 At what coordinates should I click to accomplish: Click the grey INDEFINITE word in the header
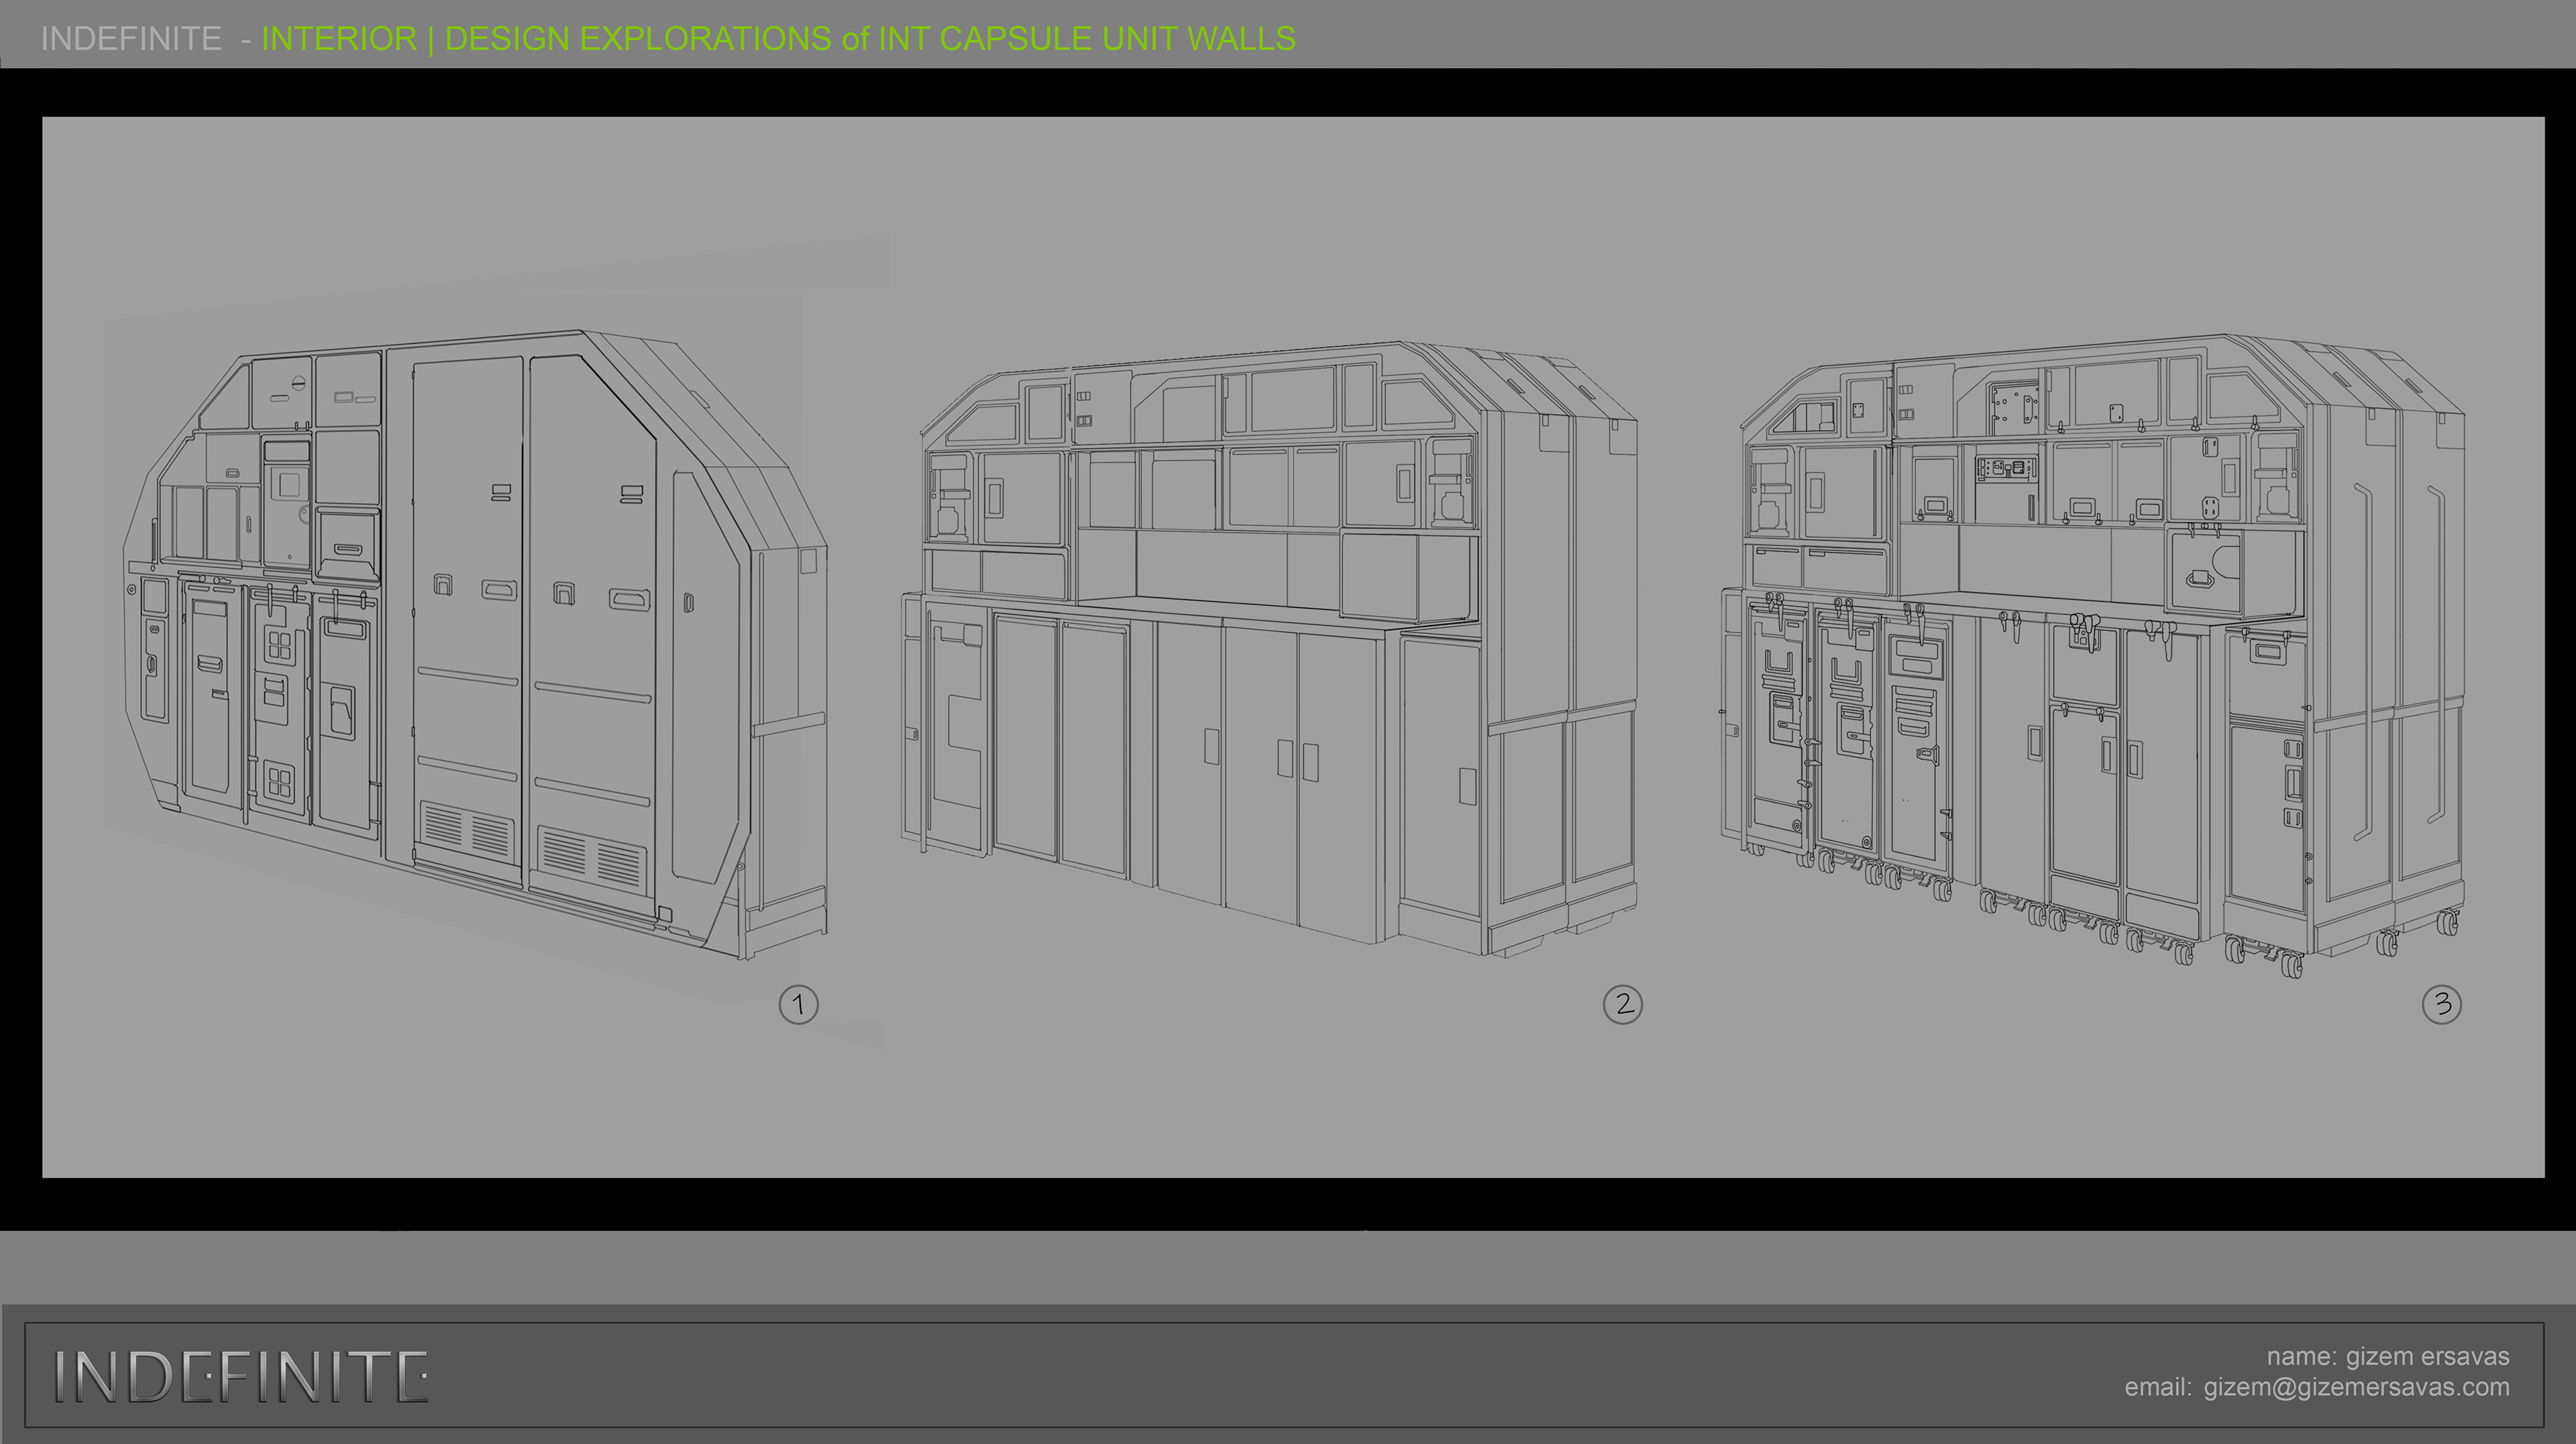tap(131, 39)
